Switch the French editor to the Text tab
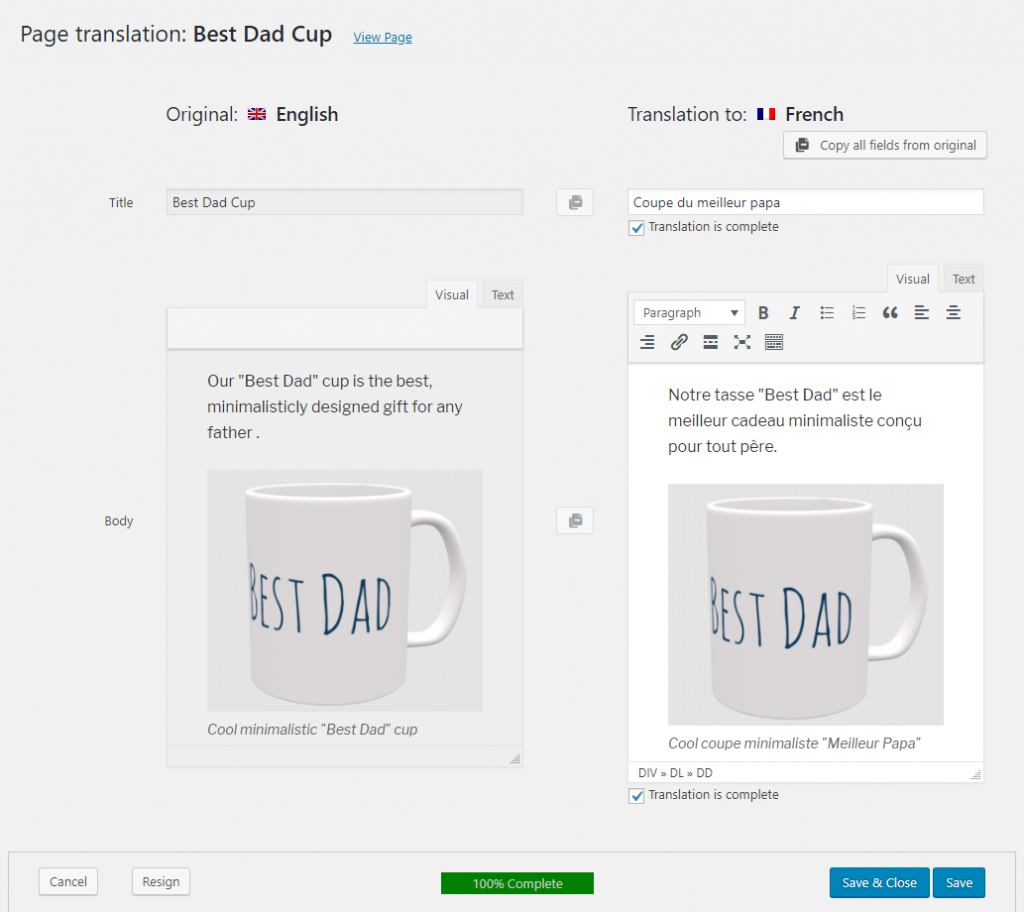1024x912 pixels. point(962,278)
